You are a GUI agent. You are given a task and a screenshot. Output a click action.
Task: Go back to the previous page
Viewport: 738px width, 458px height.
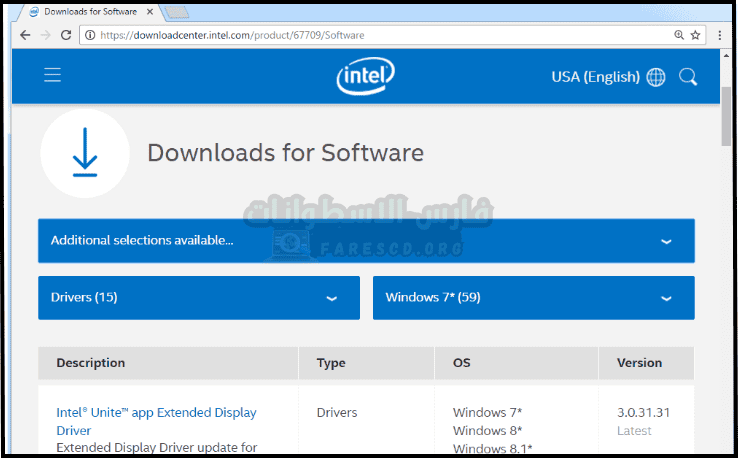23,34
